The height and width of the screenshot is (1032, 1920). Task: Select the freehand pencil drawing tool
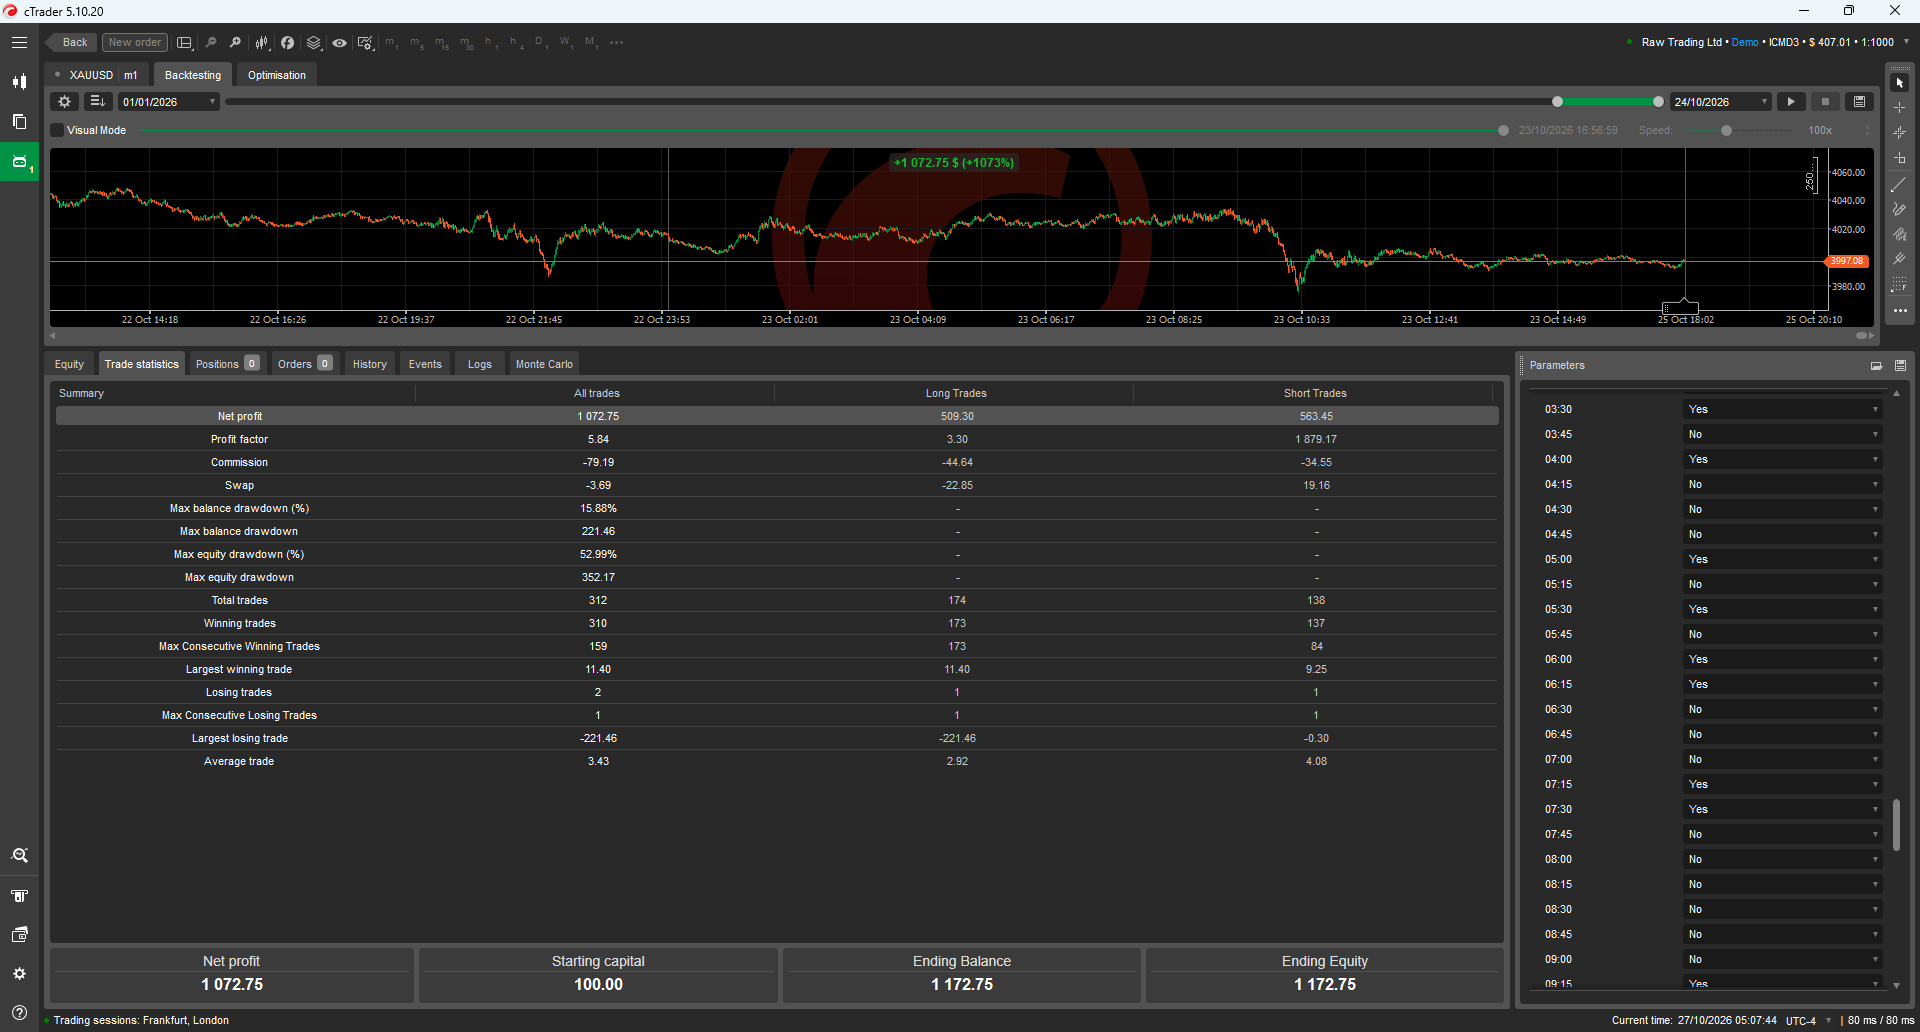[1899, 210]
